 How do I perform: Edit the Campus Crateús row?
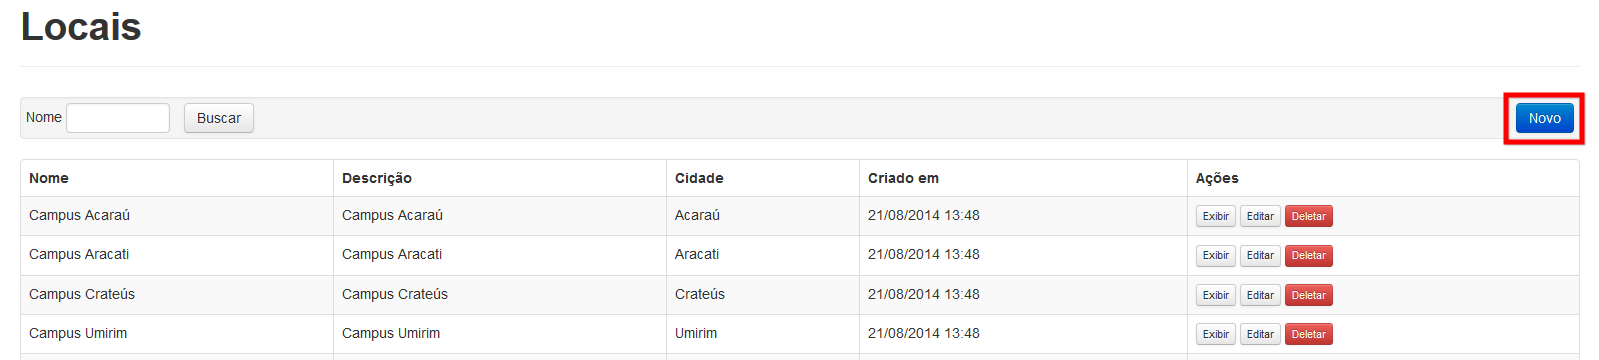coord(1260,295)
